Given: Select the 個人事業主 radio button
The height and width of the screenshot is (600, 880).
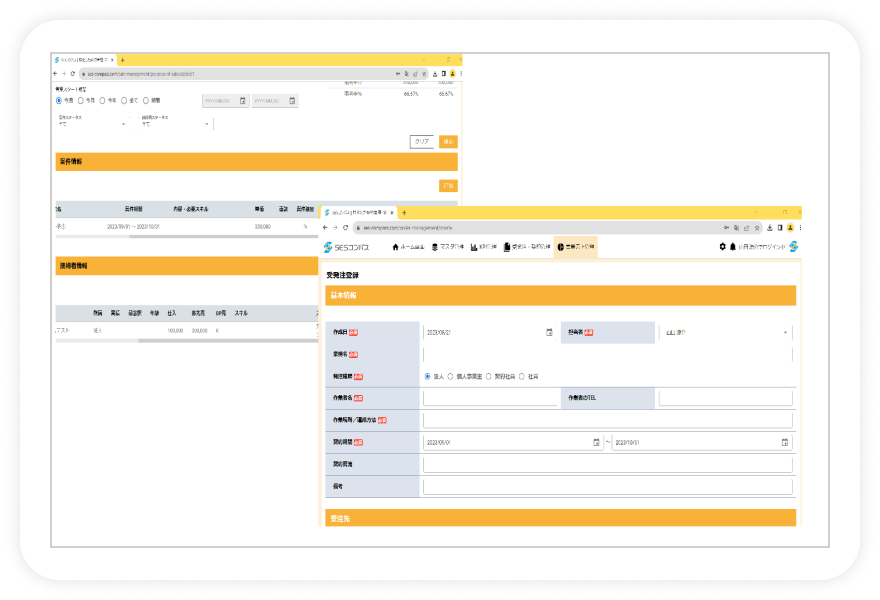Looking at the screenshot, I should (450, 377).
